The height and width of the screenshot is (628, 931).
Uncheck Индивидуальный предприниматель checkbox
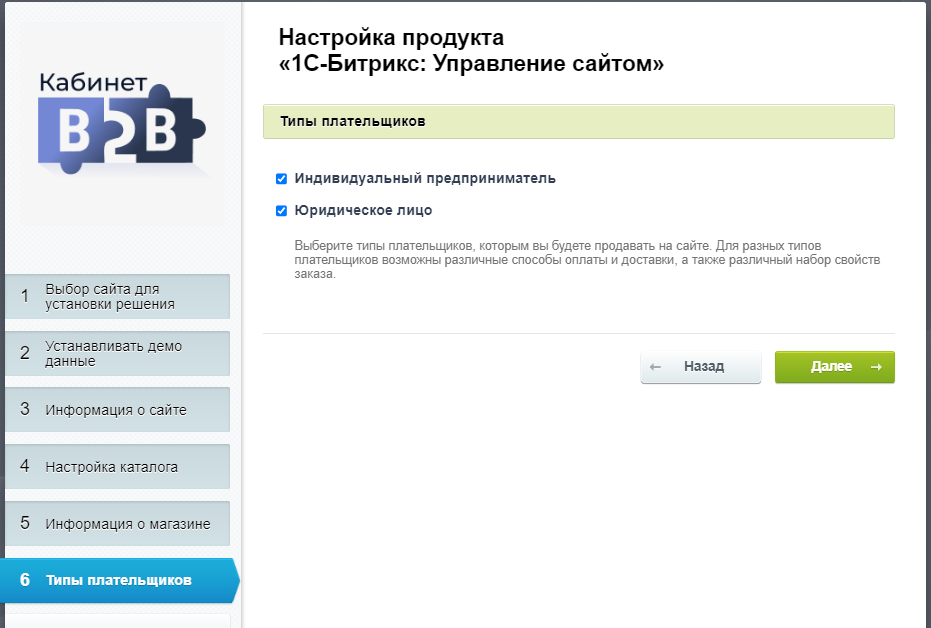[x=281, y=179]
